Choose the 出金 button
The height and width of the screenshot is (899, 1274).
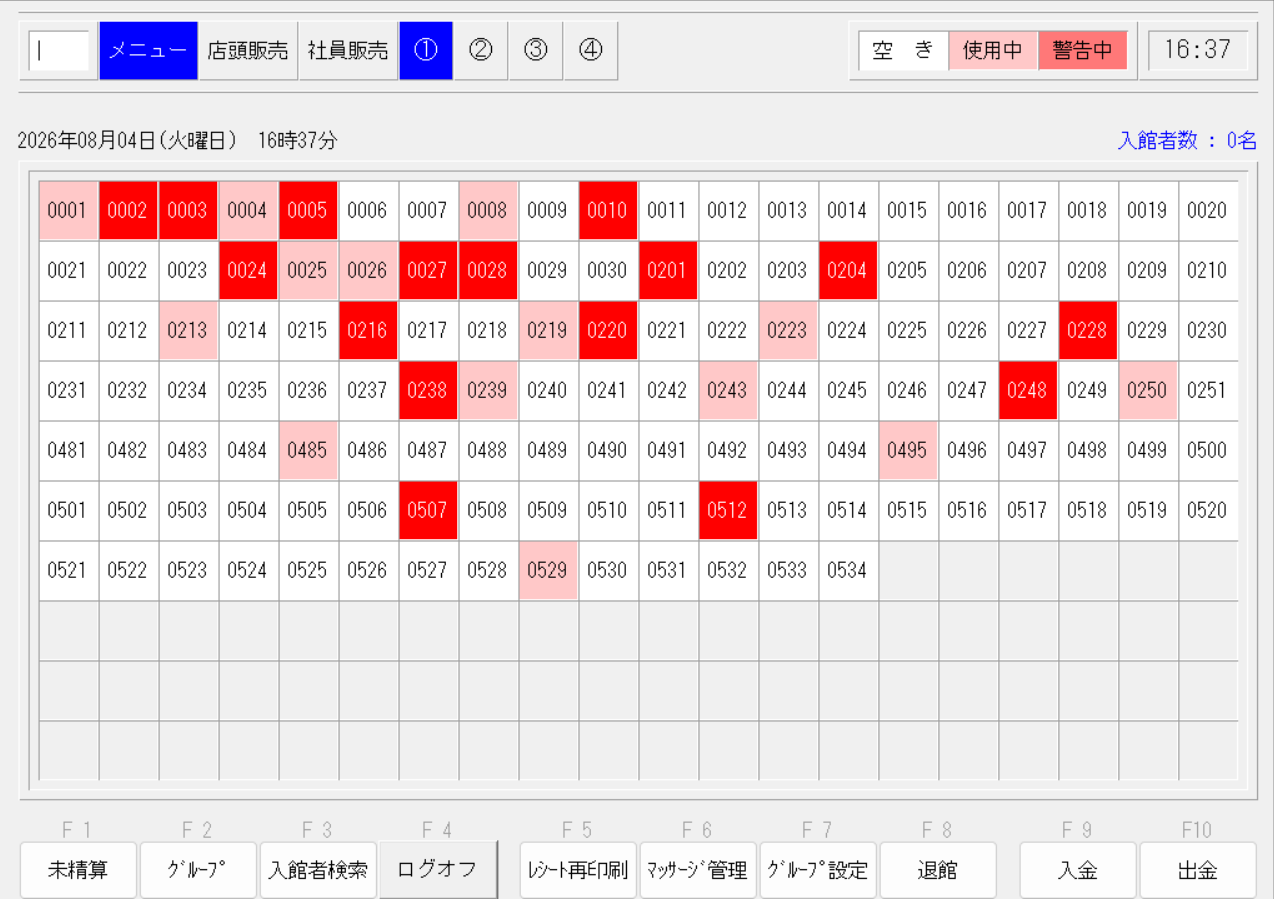(x=1198, y=870)
